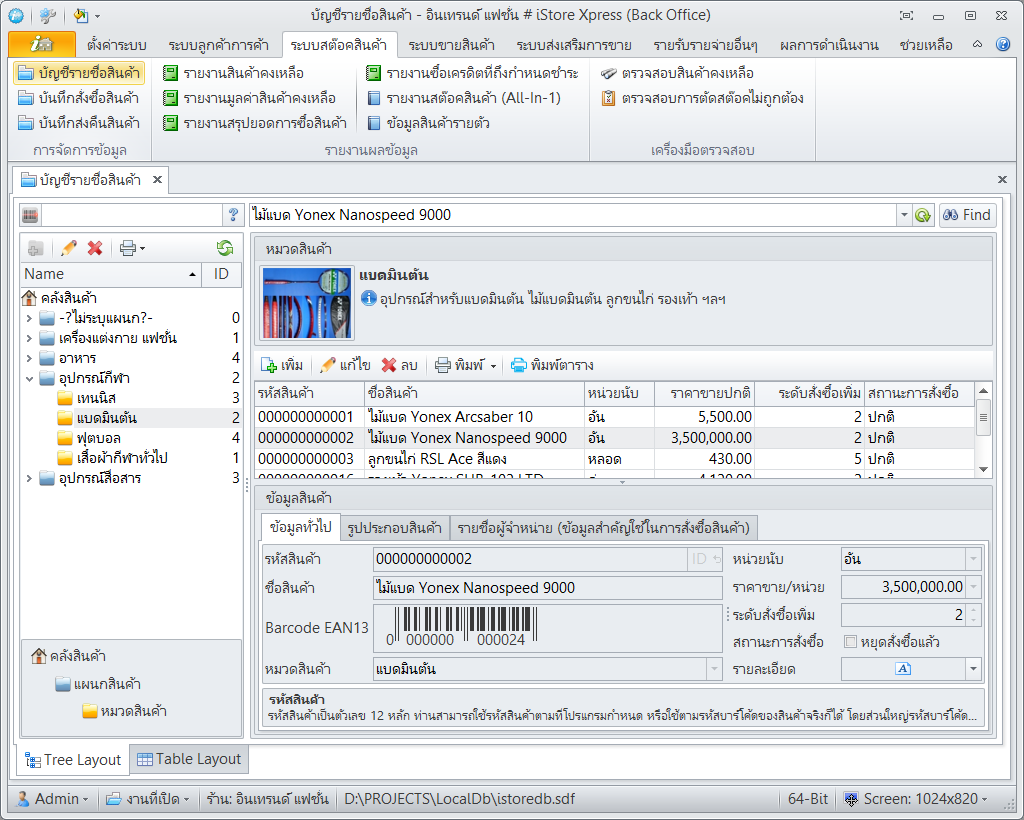The height and width of the screenshot is (820, 1024).
Task: Click the green refresh icon in tree toolbar
Action: tap(225, 248)
